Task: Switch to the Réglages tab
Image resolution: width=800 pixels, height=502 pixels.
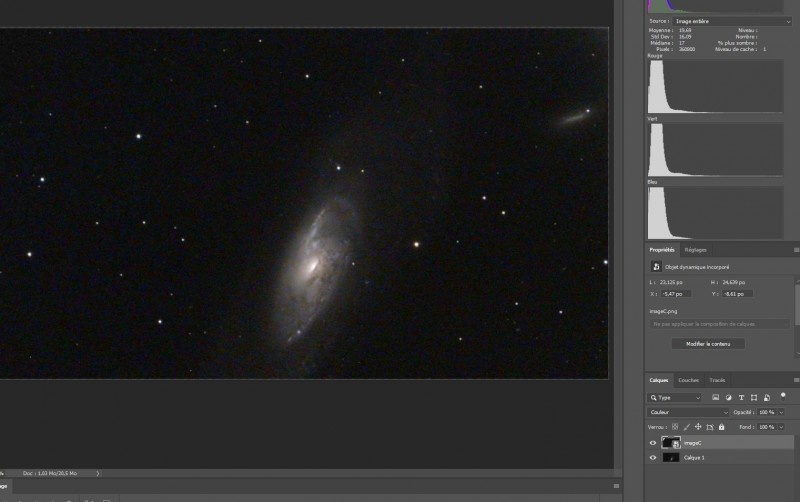Action: coord(695,250)
